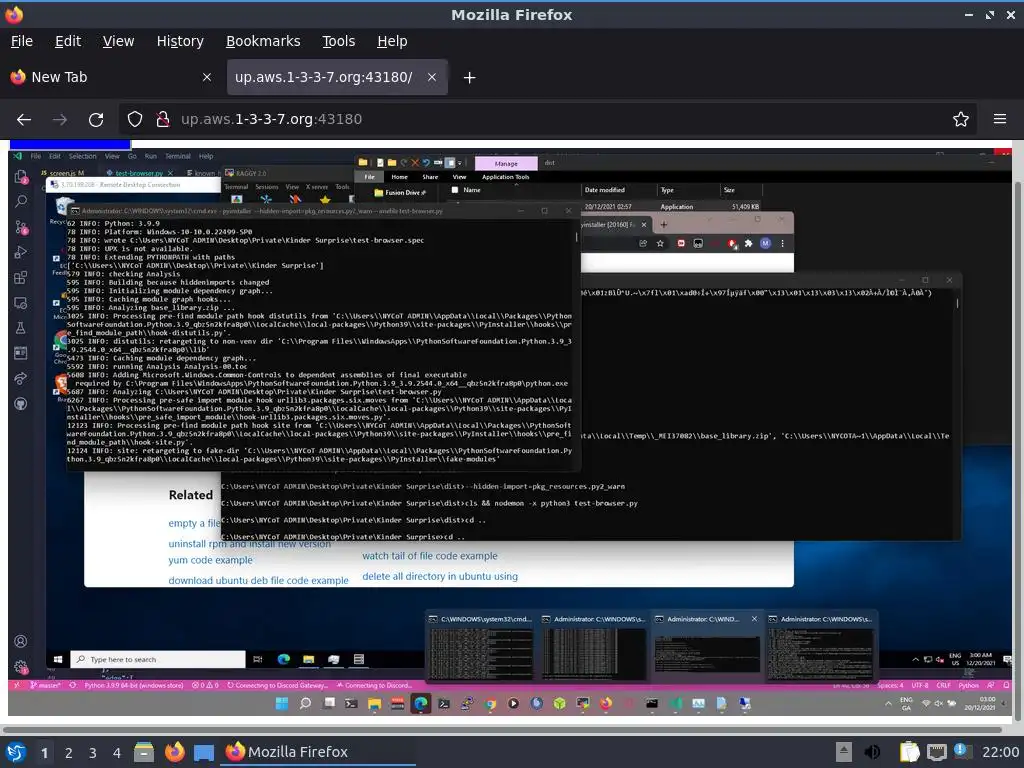Switch to workspace 2
The image size is (1024, 768).
[x=69, y=753]
